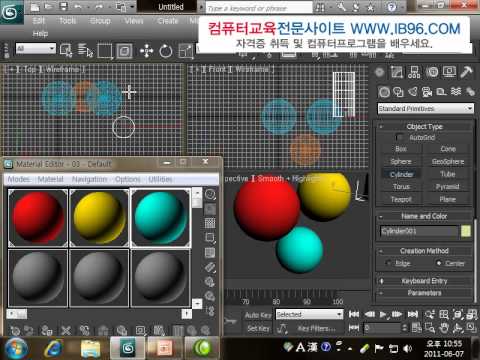Select the yellow material sample slot

click(x=99, y=218)
